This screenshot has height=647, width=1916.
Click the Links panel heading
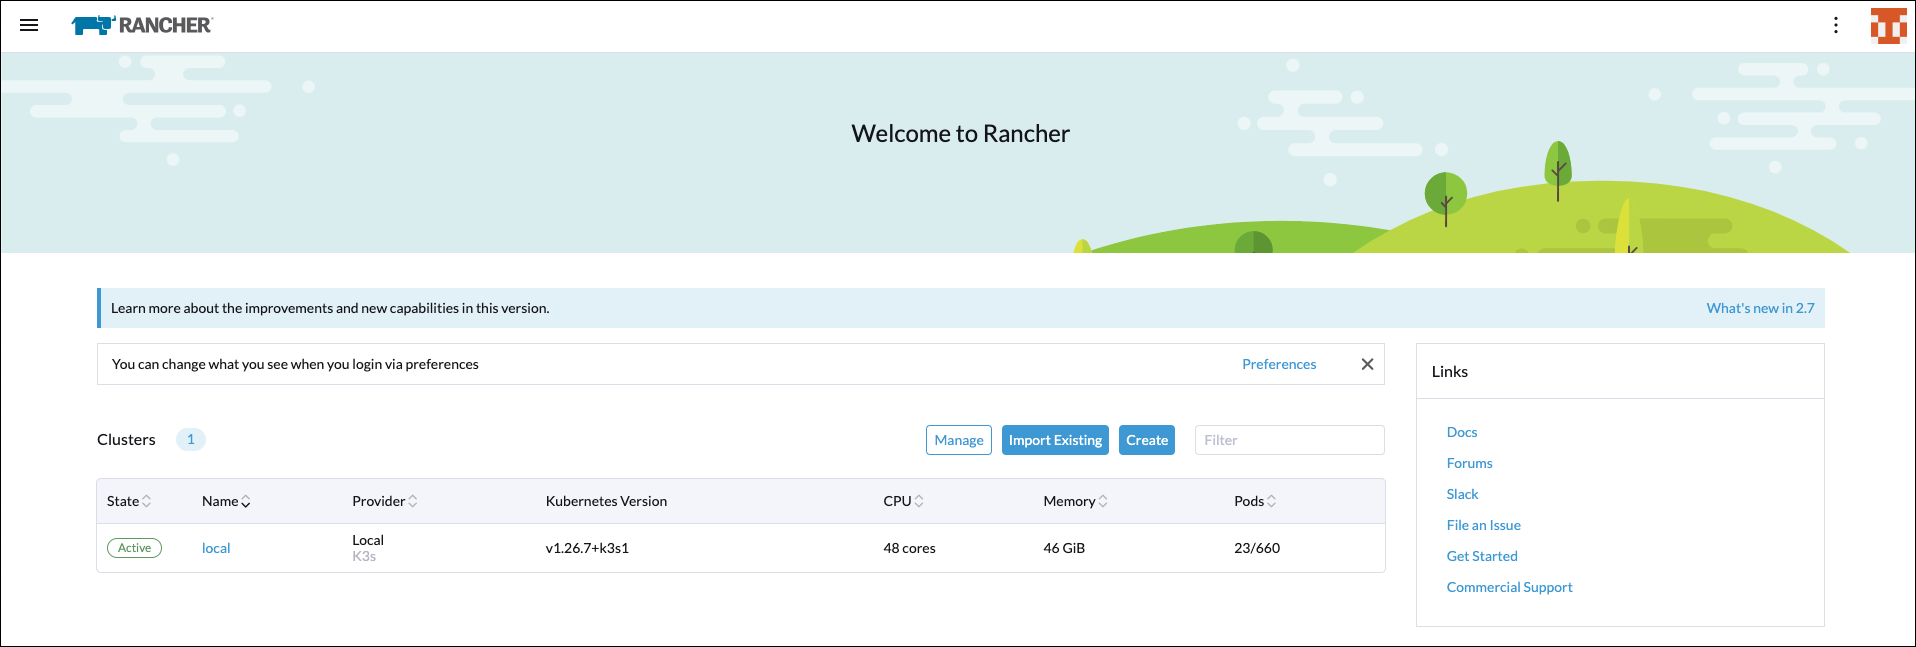(1449, 371)
